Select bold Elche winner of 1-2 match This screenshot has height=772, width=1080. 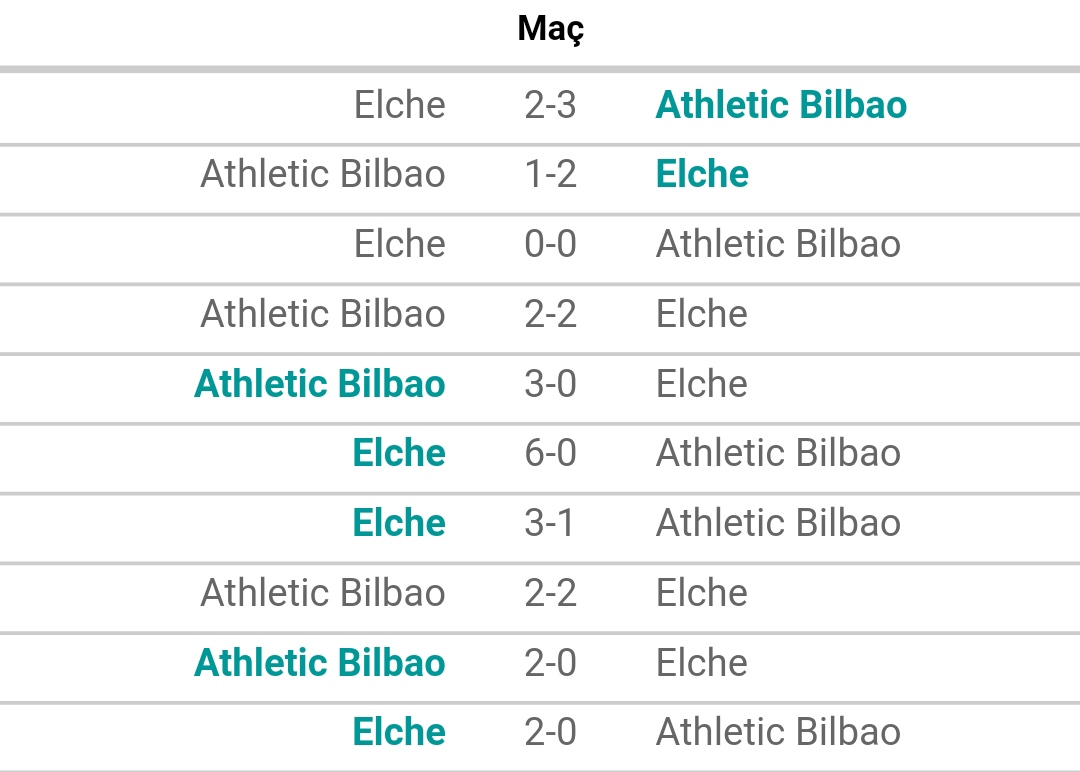702,174
